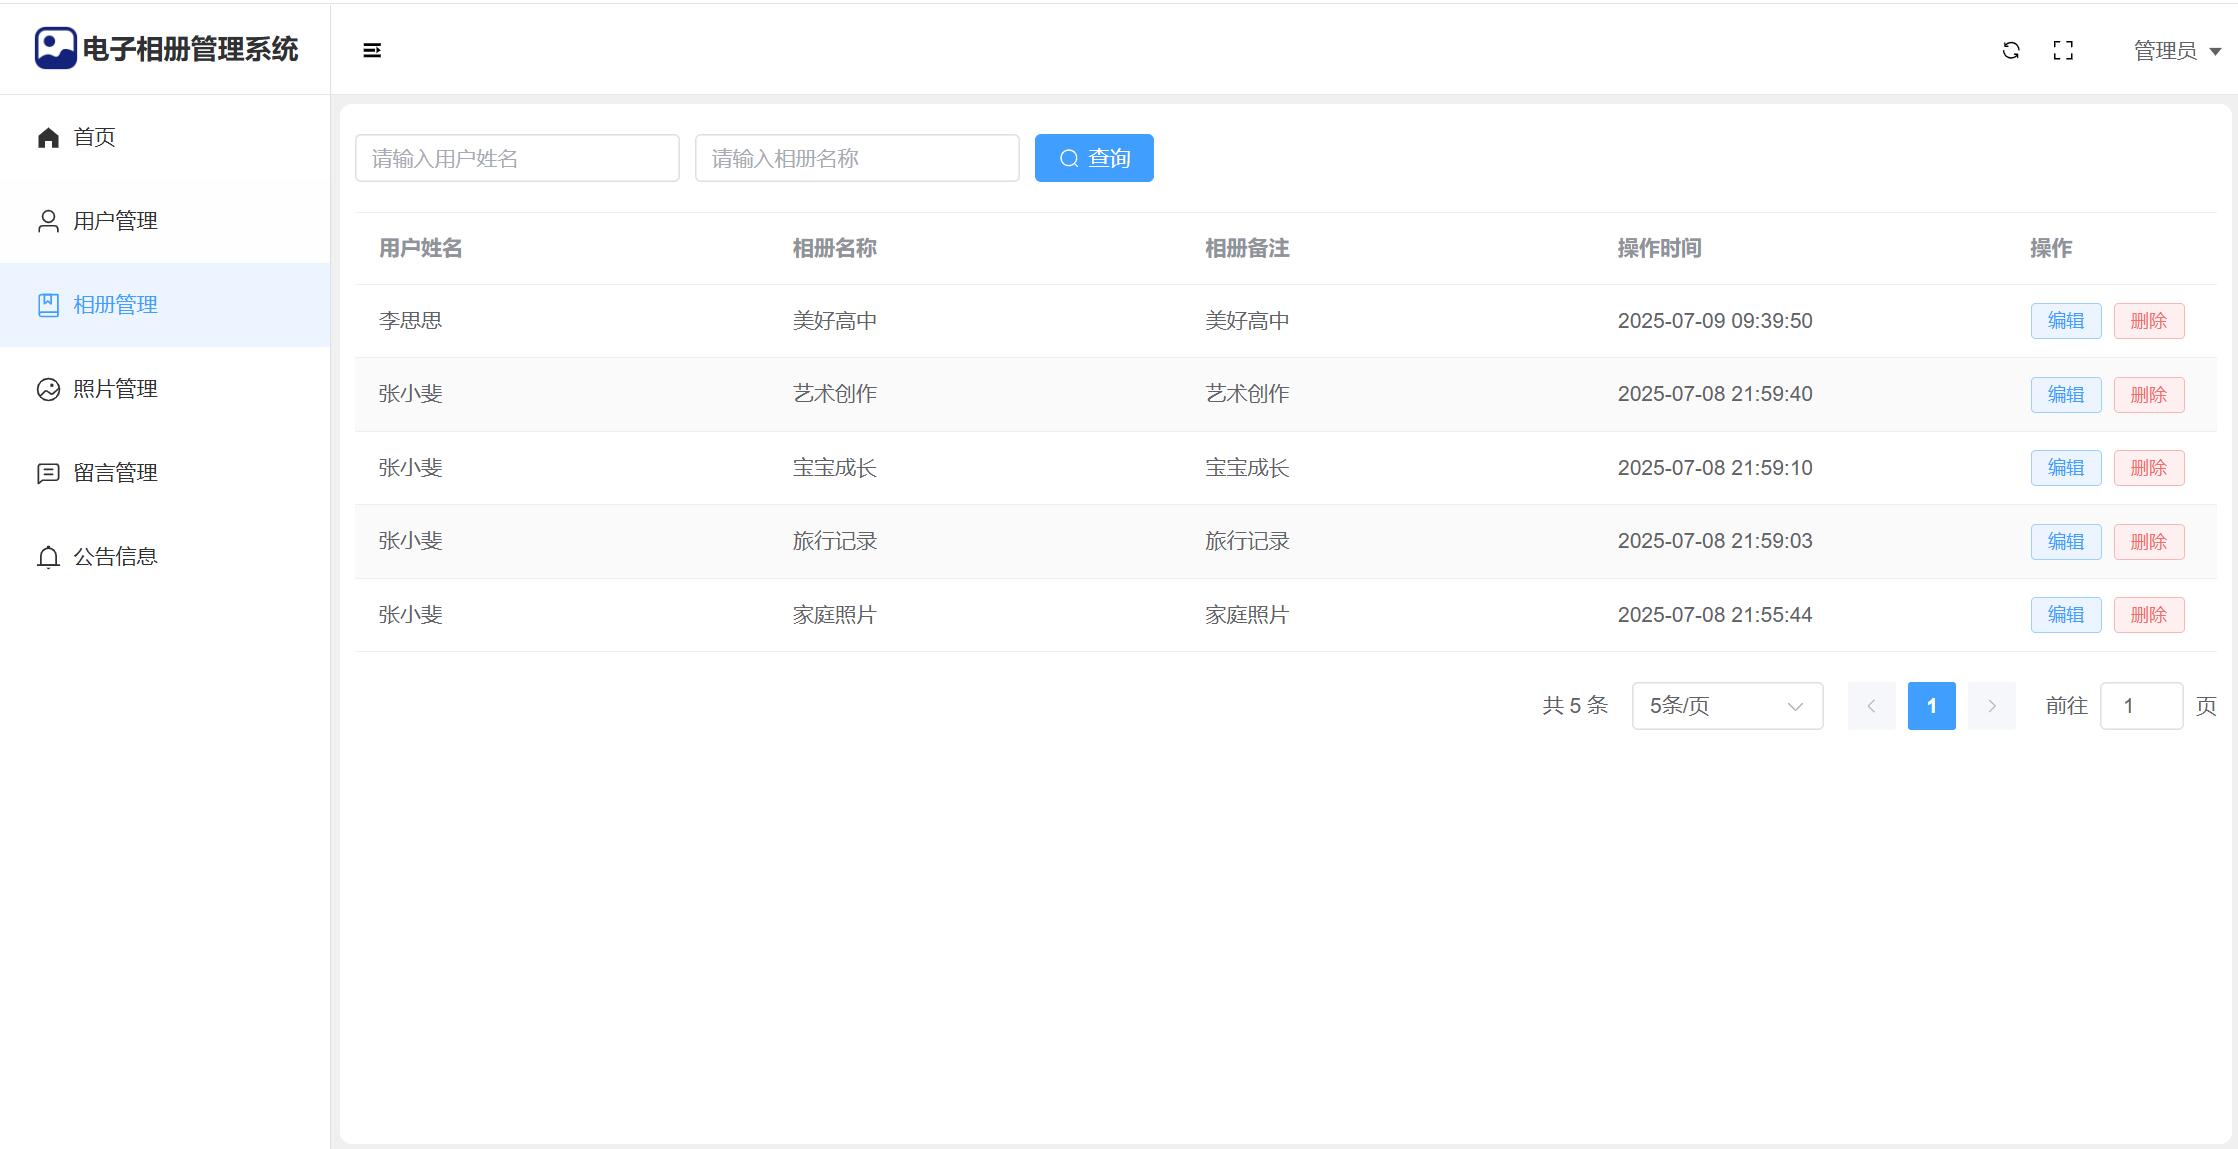Click the bell icon beside 公告信息
This screenshot has height=1149, width=2238.
click(48, 557)
